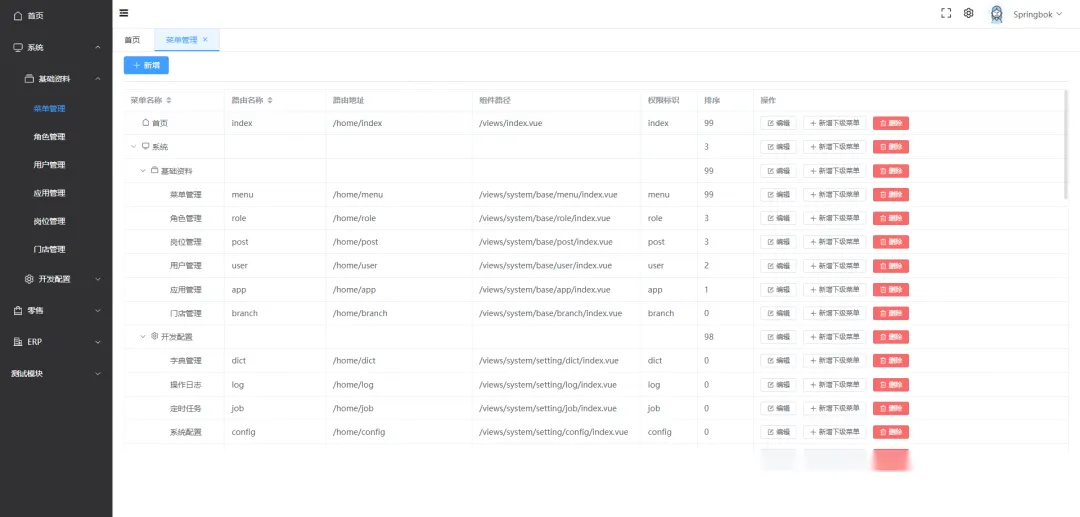Click the folder icon beside sidebar 基础资料
The height and width of the screenshot is (517, 1080).
[x=29, y=78]
